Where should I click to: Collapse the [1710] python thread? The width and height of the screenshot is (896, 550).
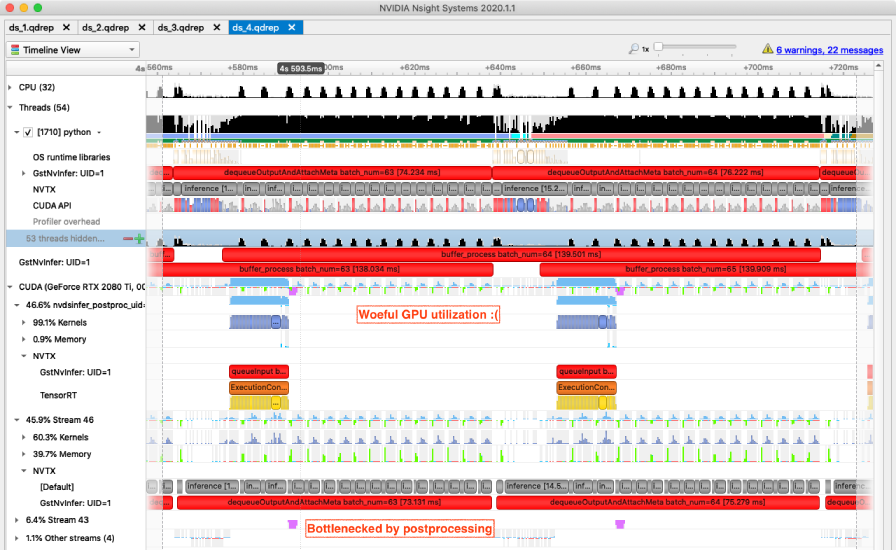[17, 132]
